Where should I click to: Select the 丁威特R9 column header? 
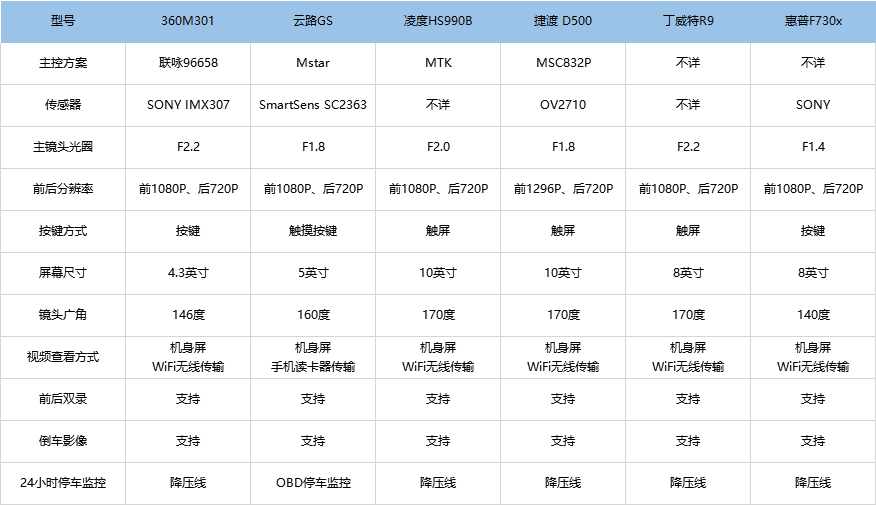tap(688, 21)
